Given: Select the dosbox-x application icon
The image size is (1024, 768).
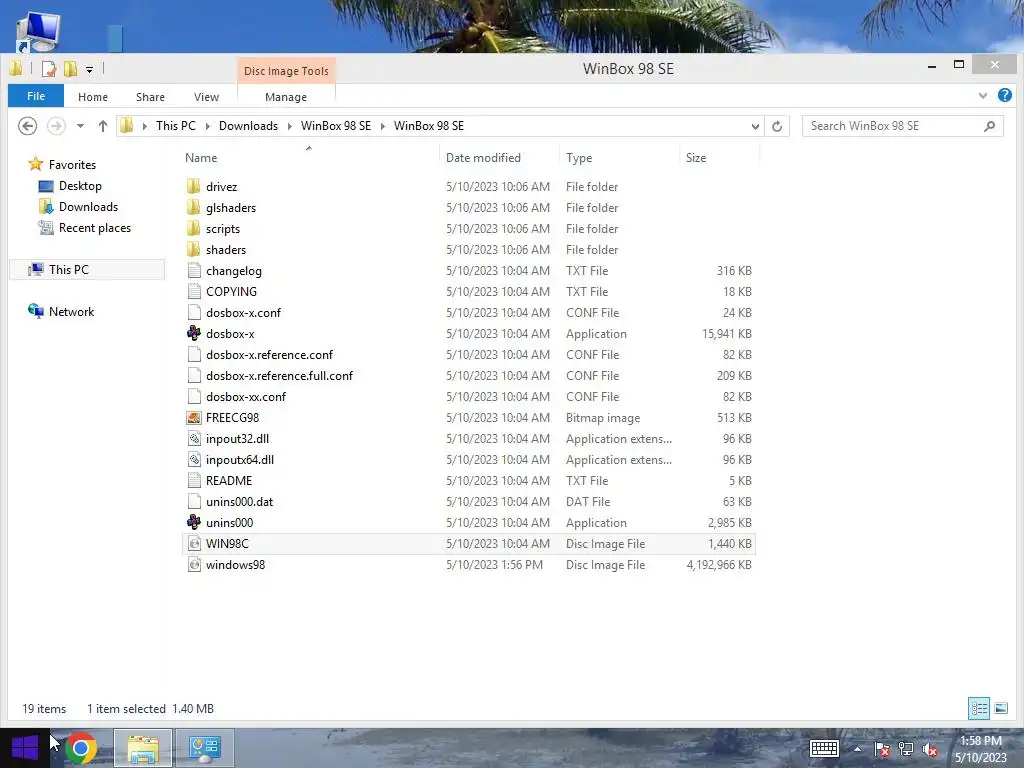Looking at the screenshot, I should [193, 334].
